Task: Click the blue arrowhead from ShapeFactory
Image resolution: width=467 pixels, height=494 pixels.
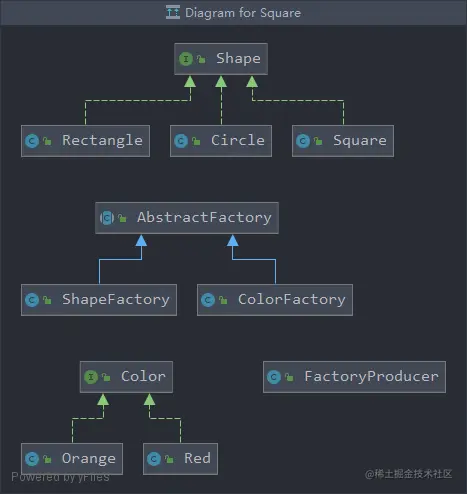Action: [x=141, y=241]
